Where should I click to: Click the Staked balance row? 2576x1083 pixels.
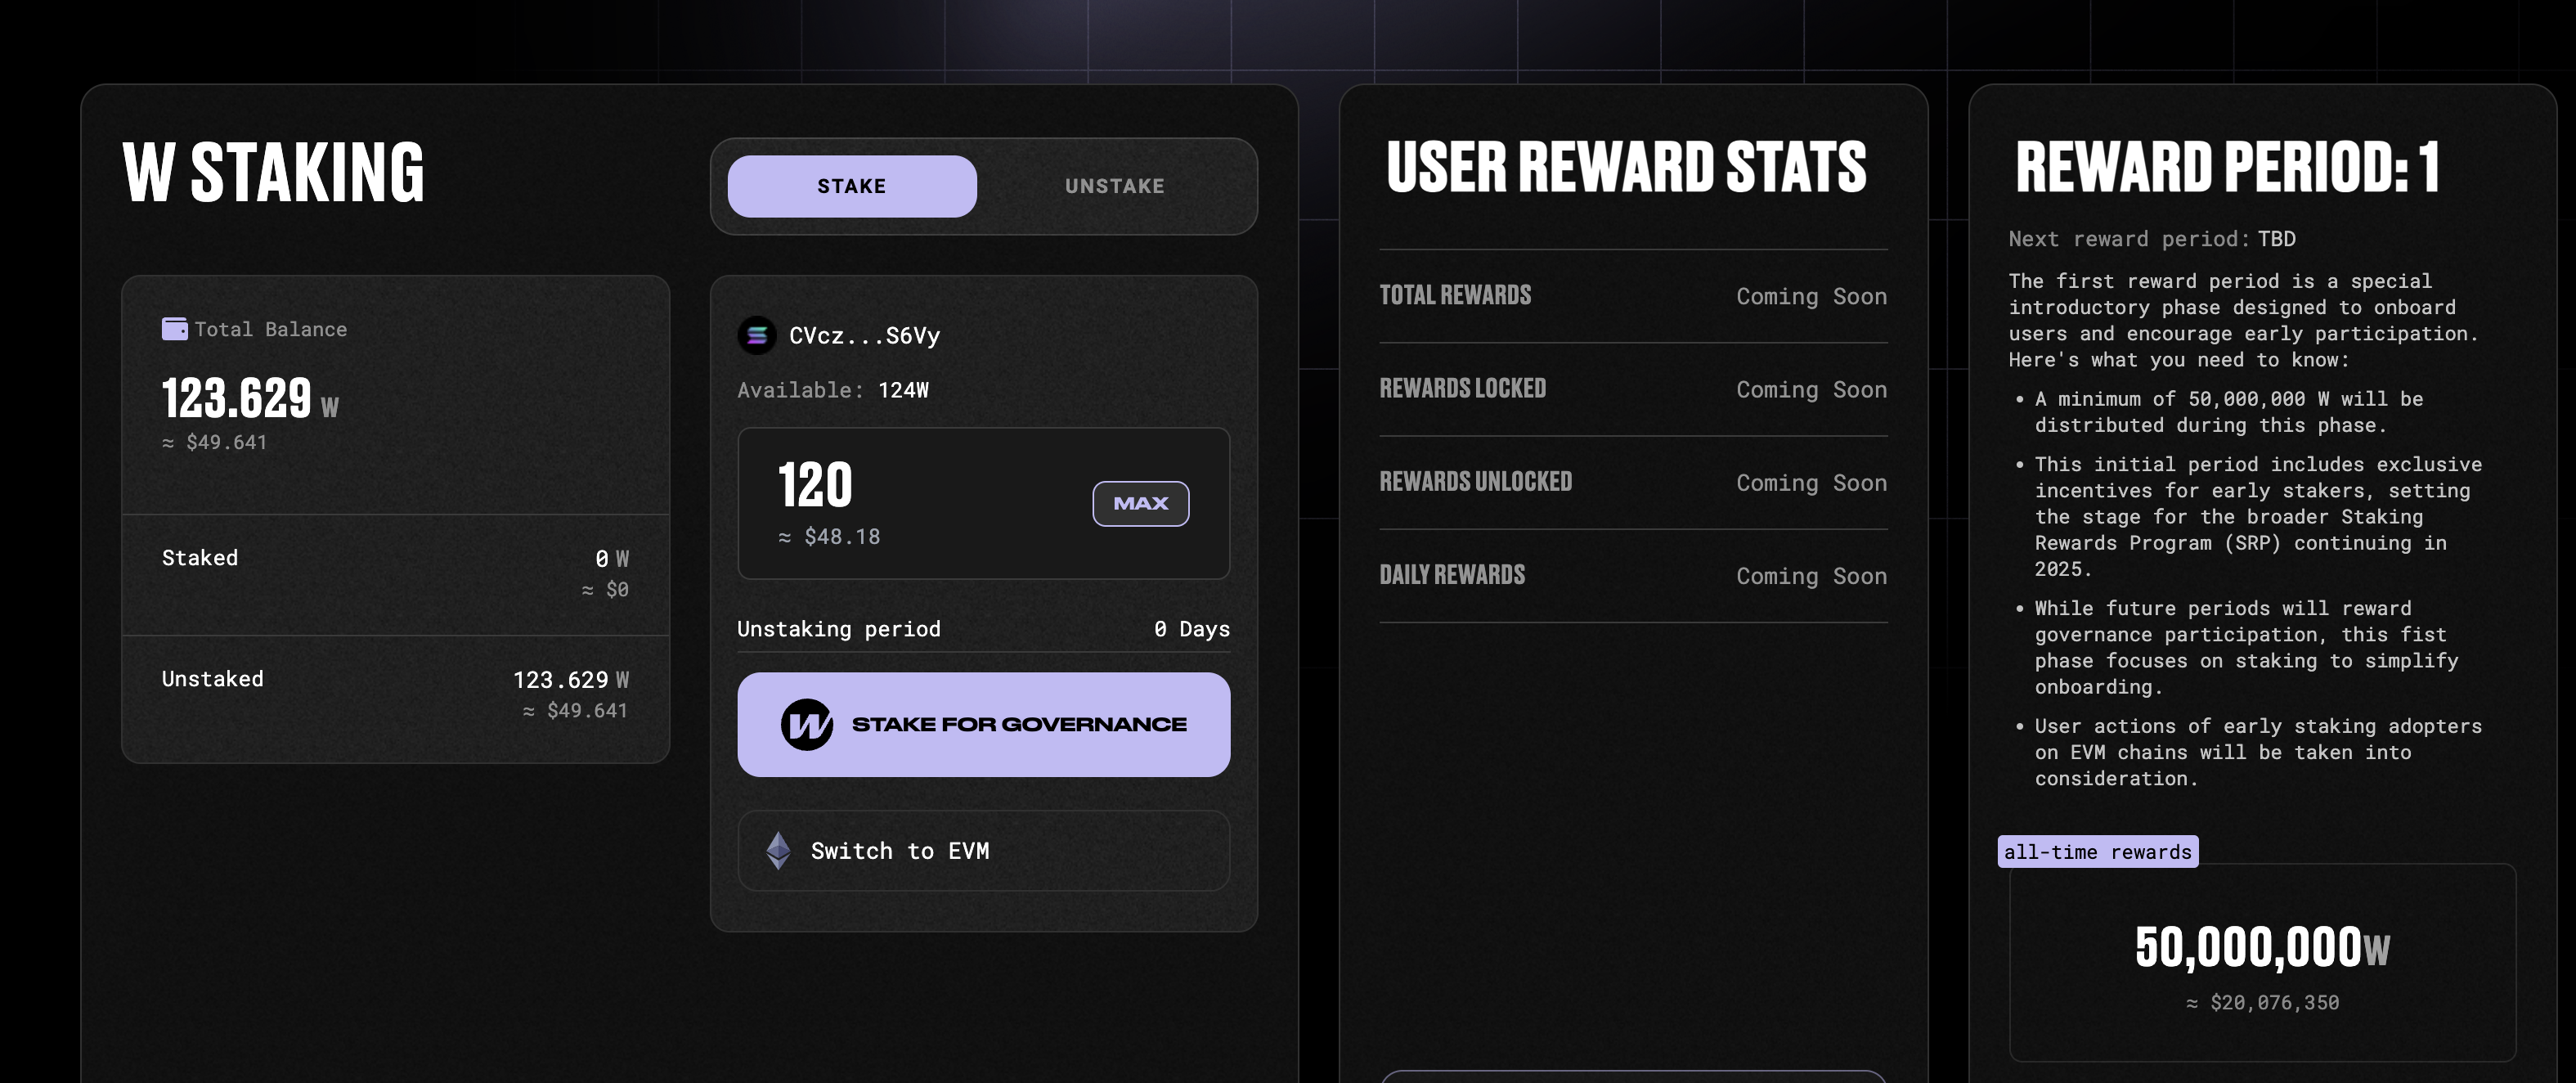(x=395, y=574)
